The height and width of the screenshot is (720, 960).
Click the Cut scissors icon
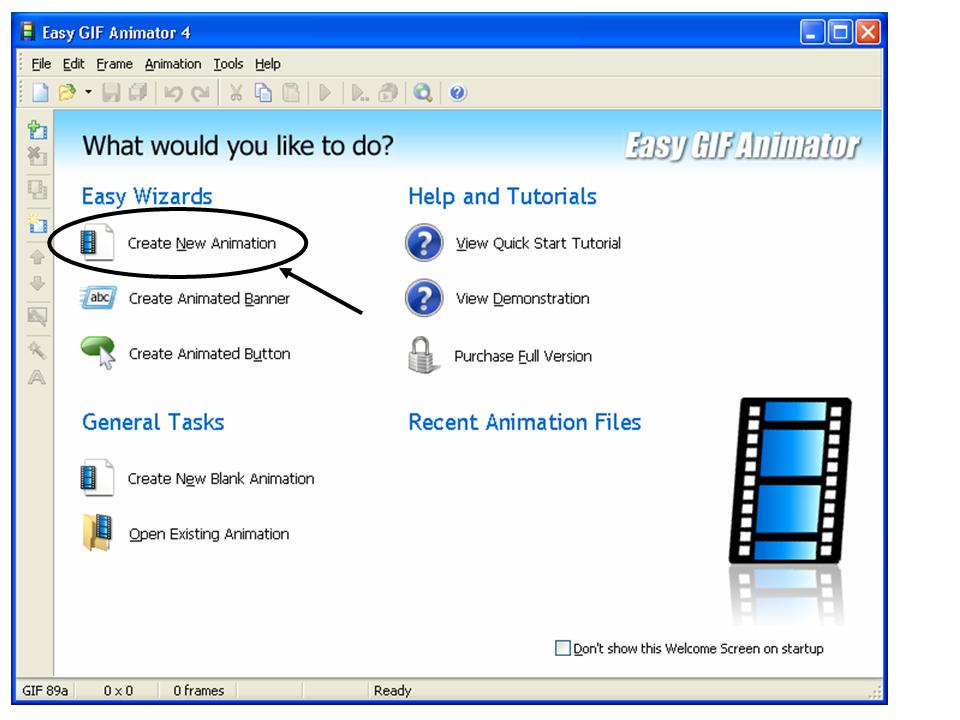[236, 93]
